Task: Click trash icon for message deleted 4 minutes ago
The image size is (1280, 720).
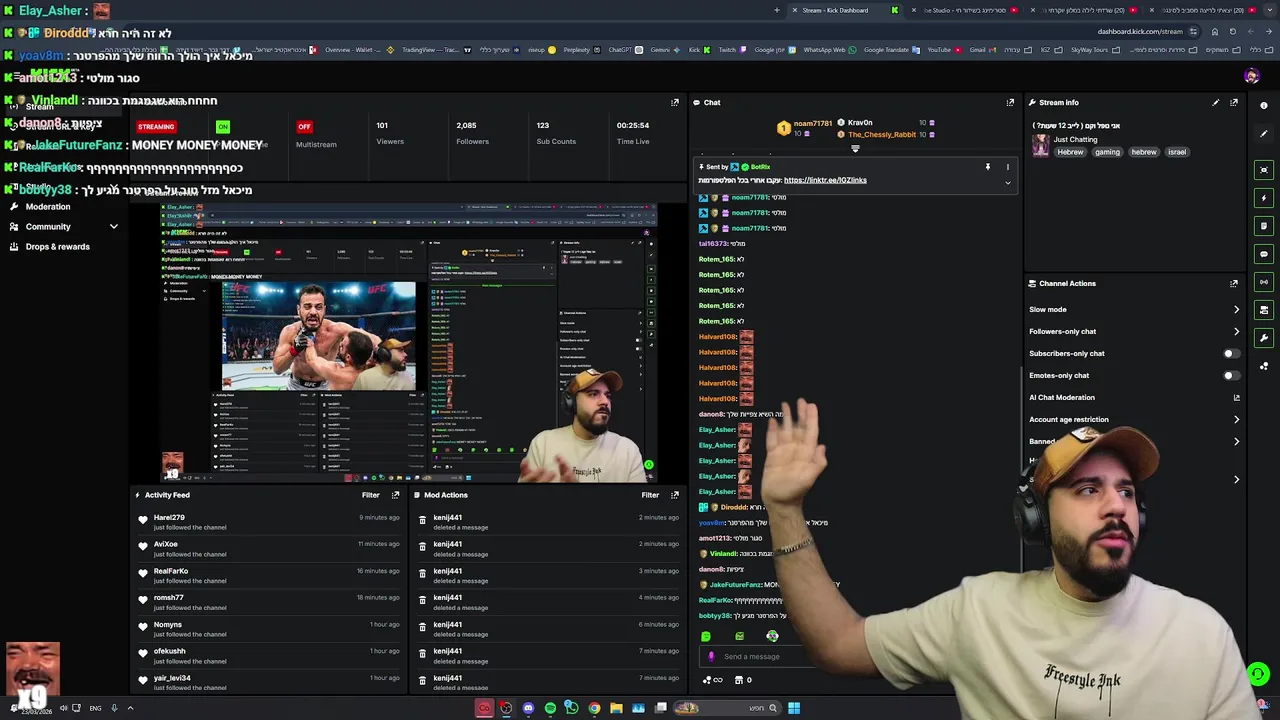Action: coord(422,601)
